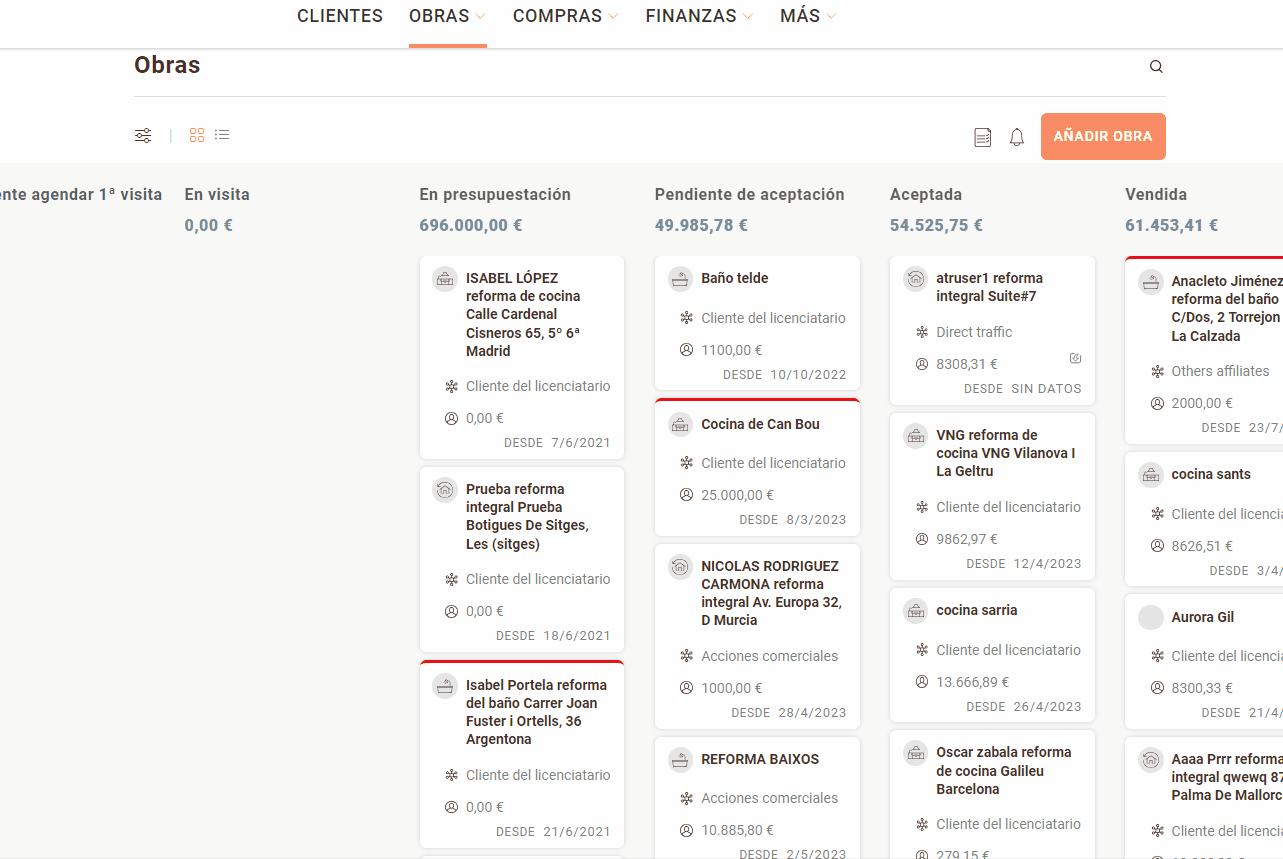This screenshot has width=1283, height=859.
Task: Open the cocina sarria card
Action: pos(976,611)
